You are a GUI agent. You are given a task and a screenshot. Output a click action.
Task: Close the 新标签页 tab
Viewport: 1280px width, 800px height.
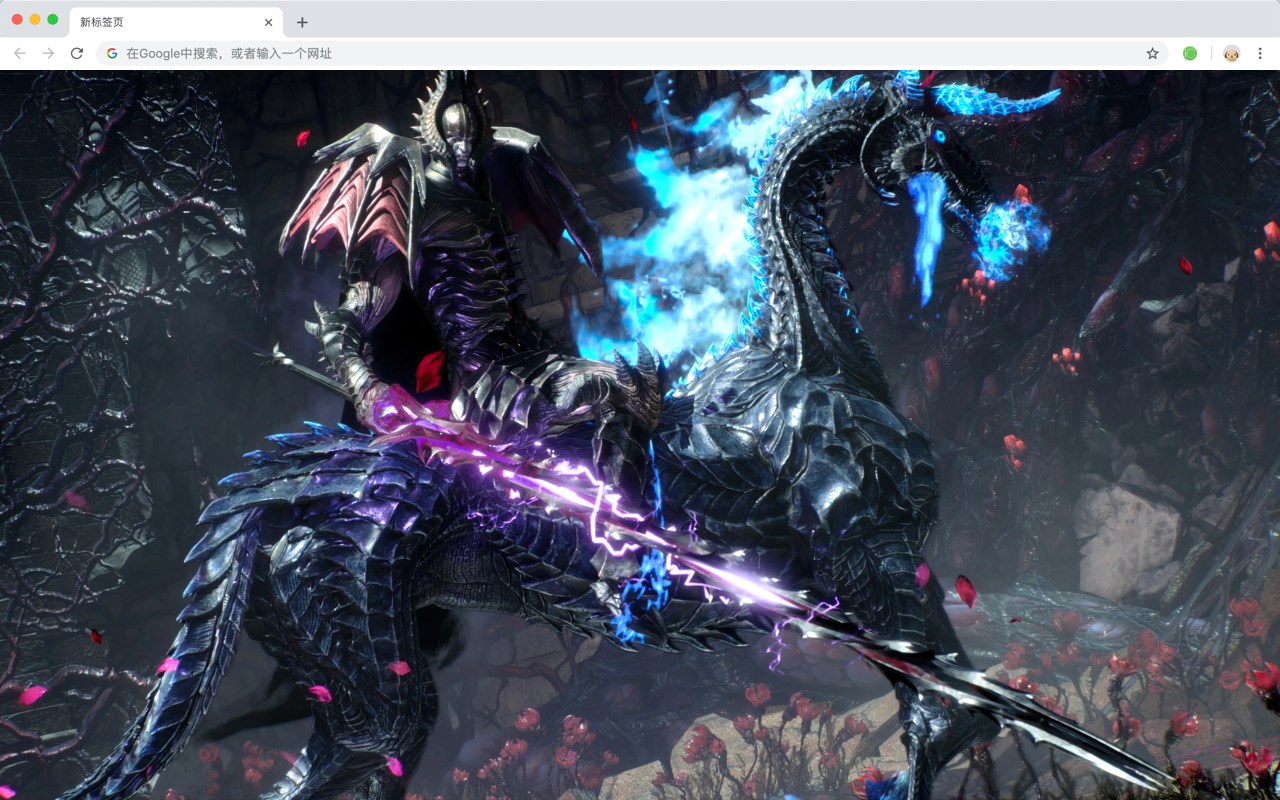(268, 22)
